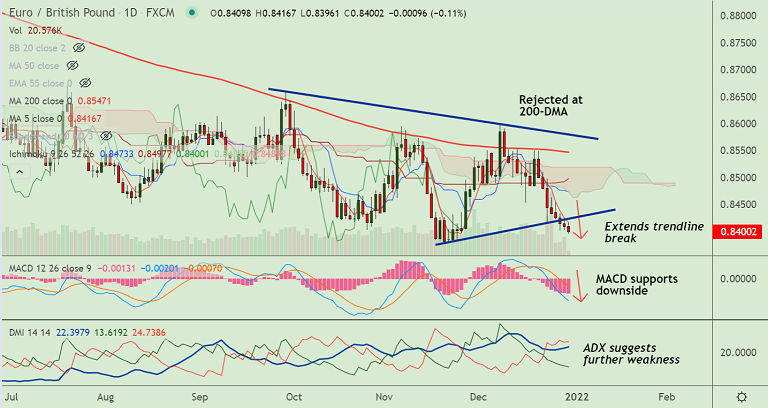The image size is (768, 408).
Task: Click Ichimoku green value 0.84001
Action: click(192, 154)
